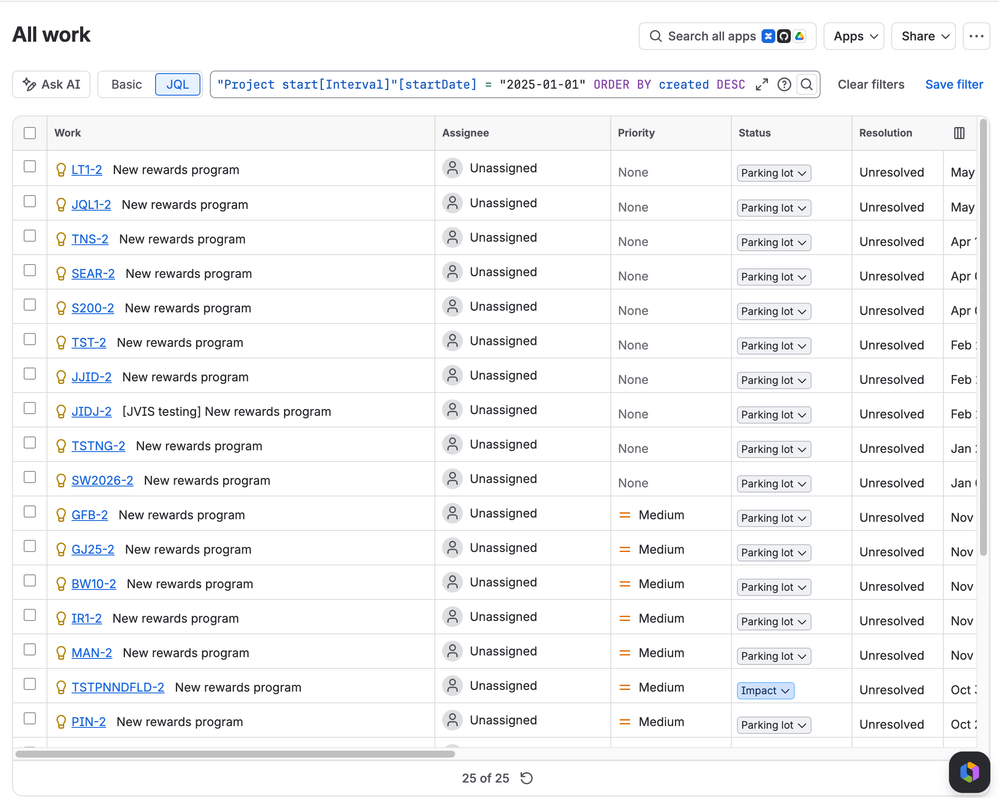
Task: Check the box for LT1-2 row
Action: 30,166
